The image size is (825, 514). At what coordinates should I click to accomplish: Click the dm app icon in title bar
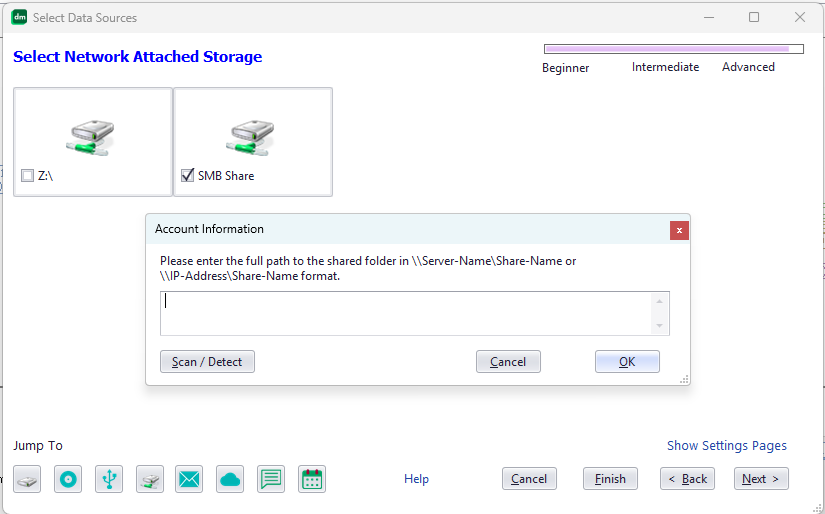pyautogui.click(x=19, y=17)
